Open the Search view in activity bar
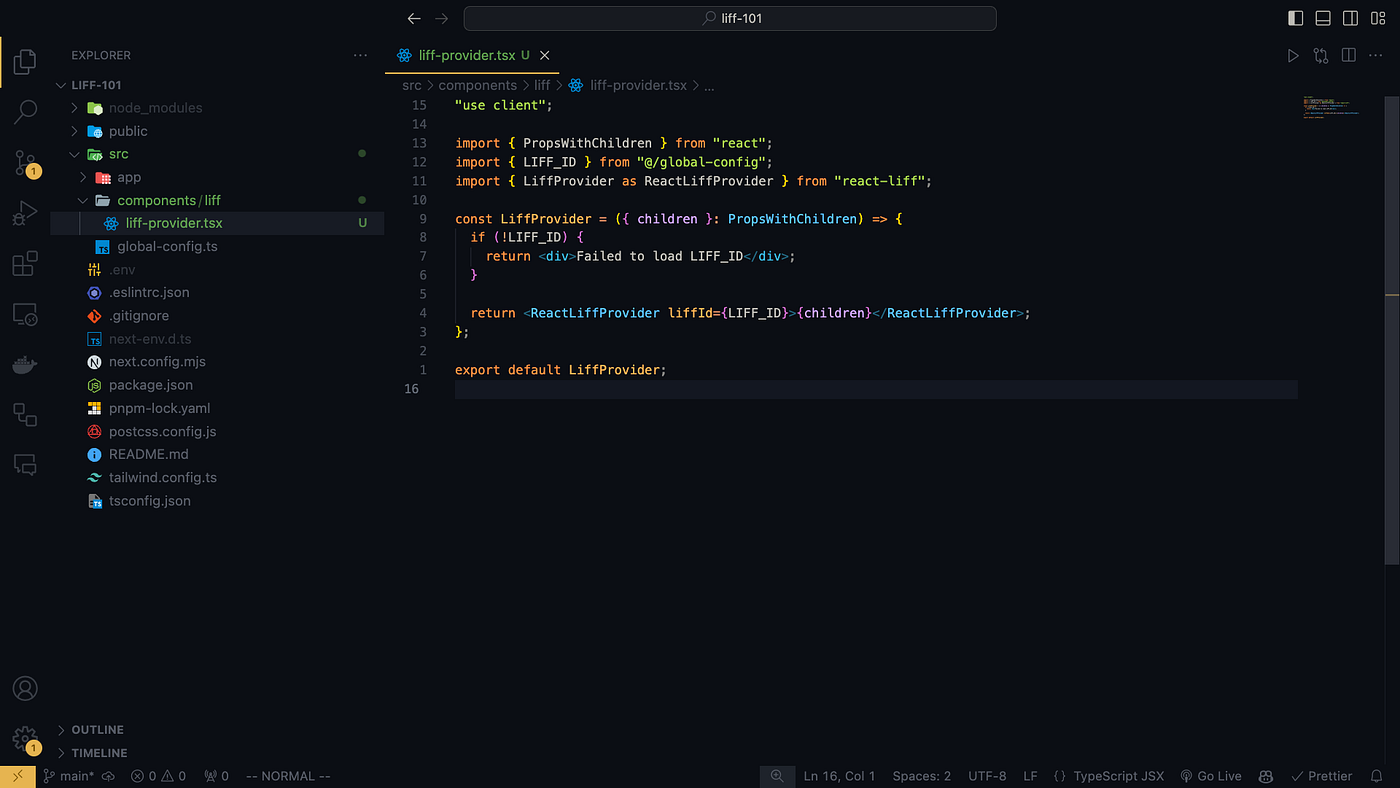This screenshot has width=1400, height=788. click(25, 112)
